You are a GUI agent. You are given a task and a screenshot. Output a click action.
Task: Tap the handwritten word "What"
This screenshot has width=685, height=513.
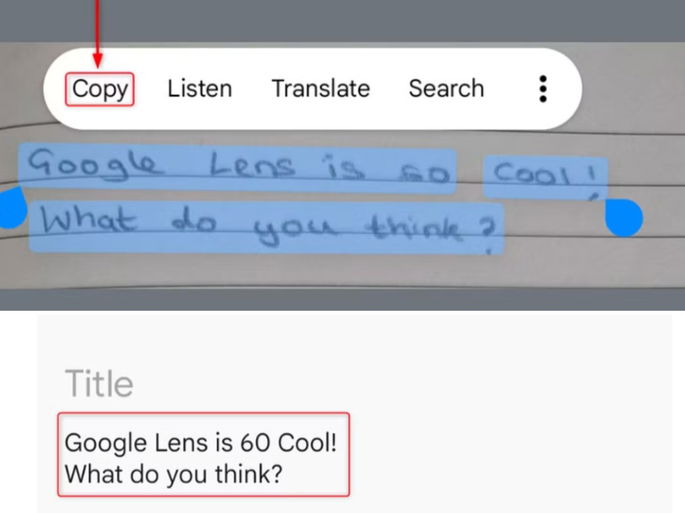87,218
